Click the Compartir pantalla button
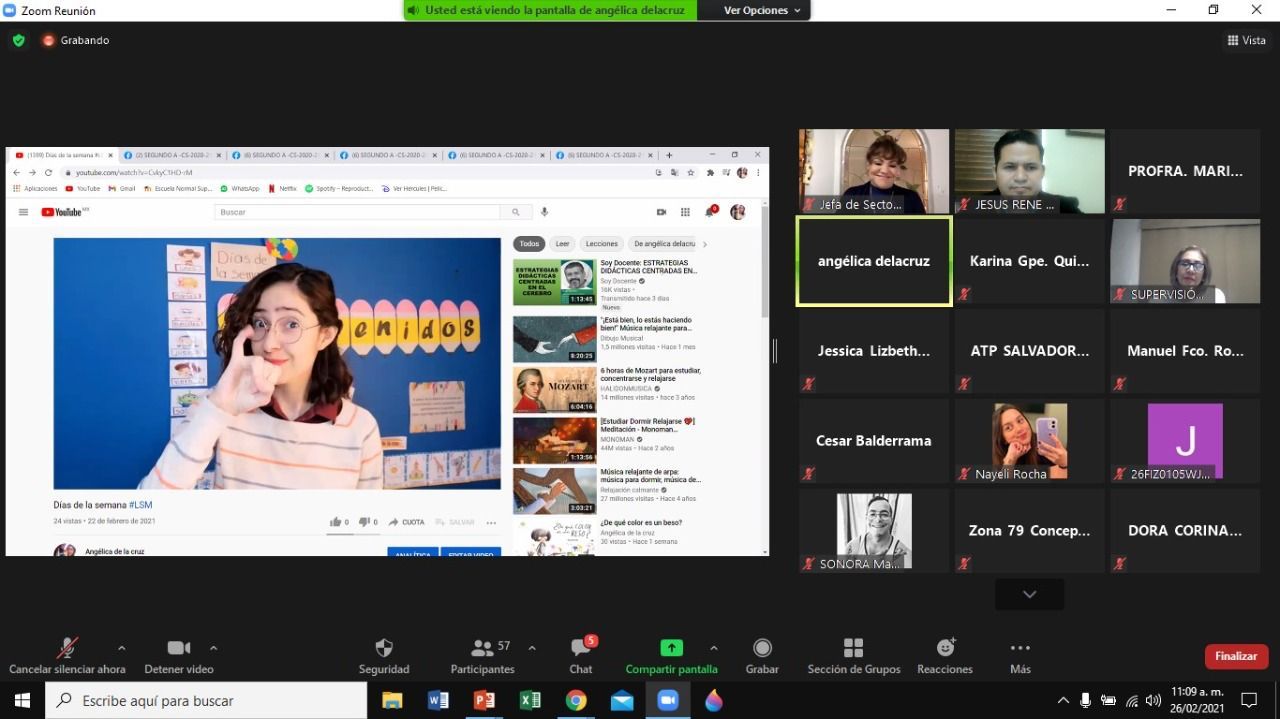Viewport: 1280px width, 719px height. click(x=671, y=649)
